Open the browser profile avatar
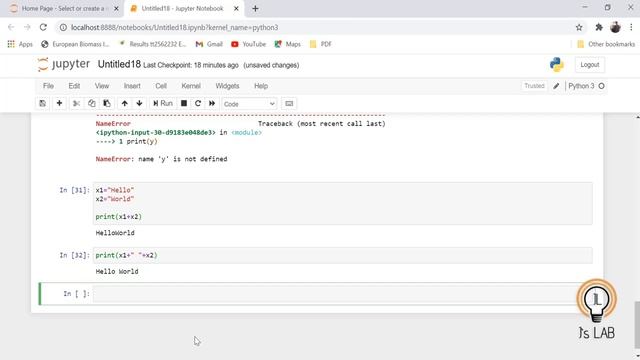This screenshot has width=640, height=360. coord(616,27)
